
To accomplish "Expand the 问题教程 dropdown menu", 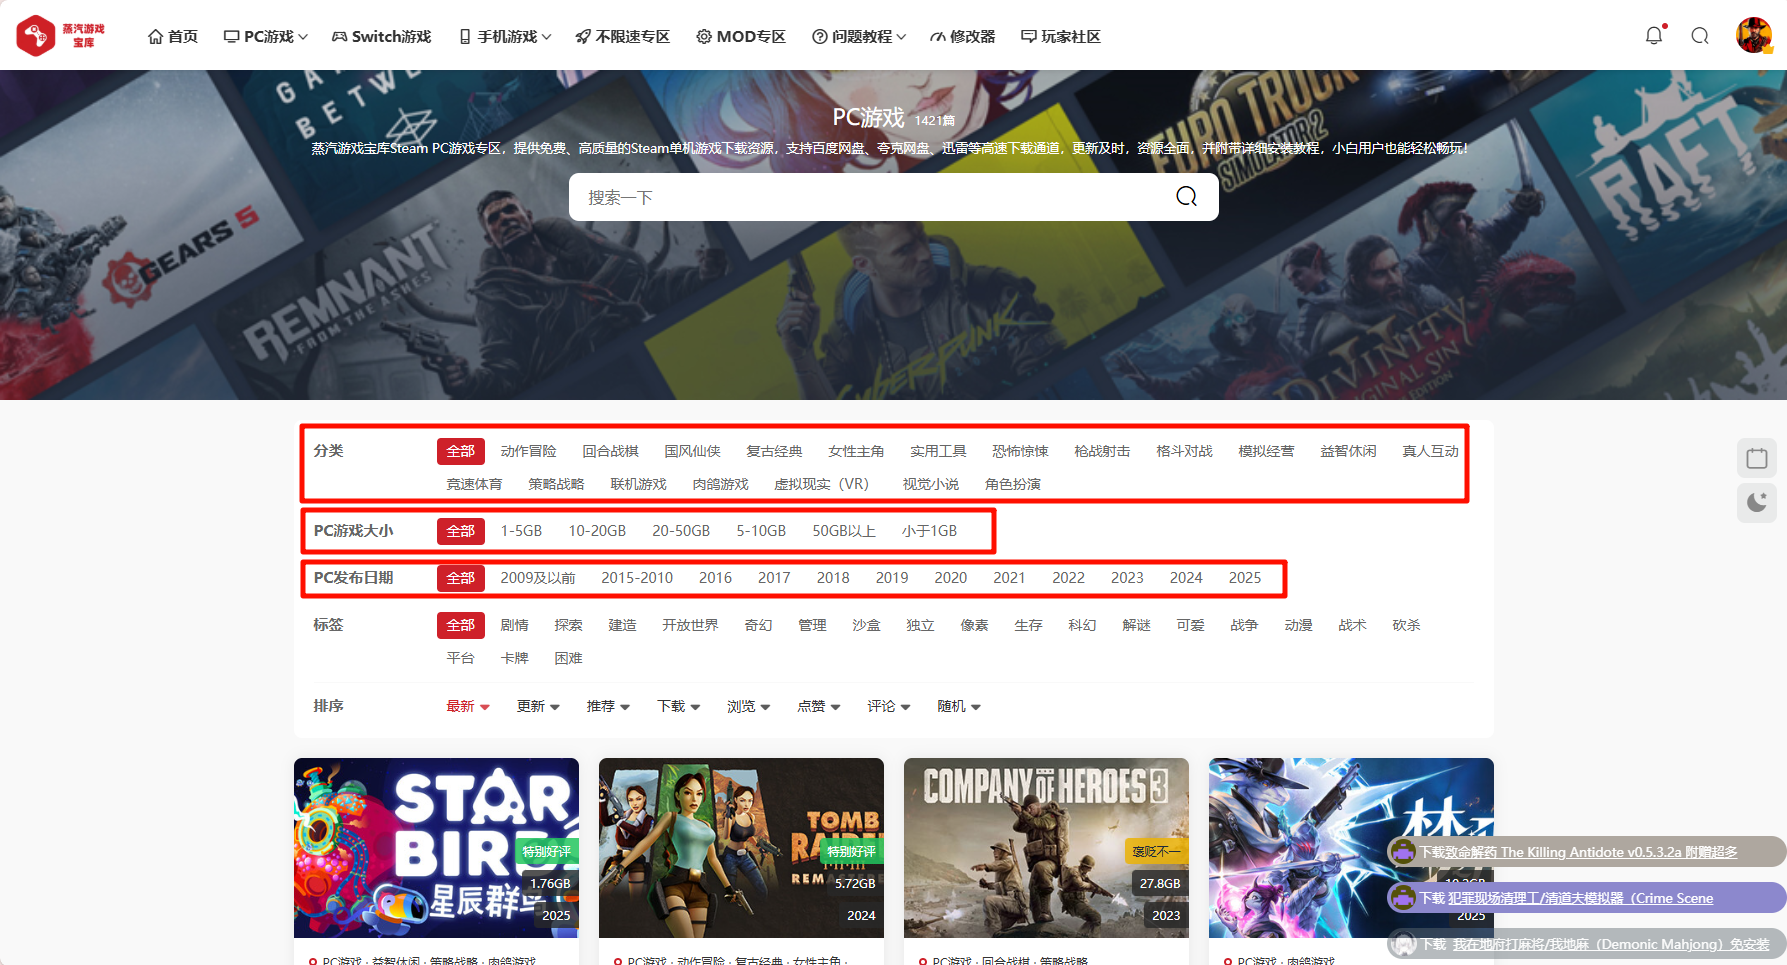I will (859, 36).
